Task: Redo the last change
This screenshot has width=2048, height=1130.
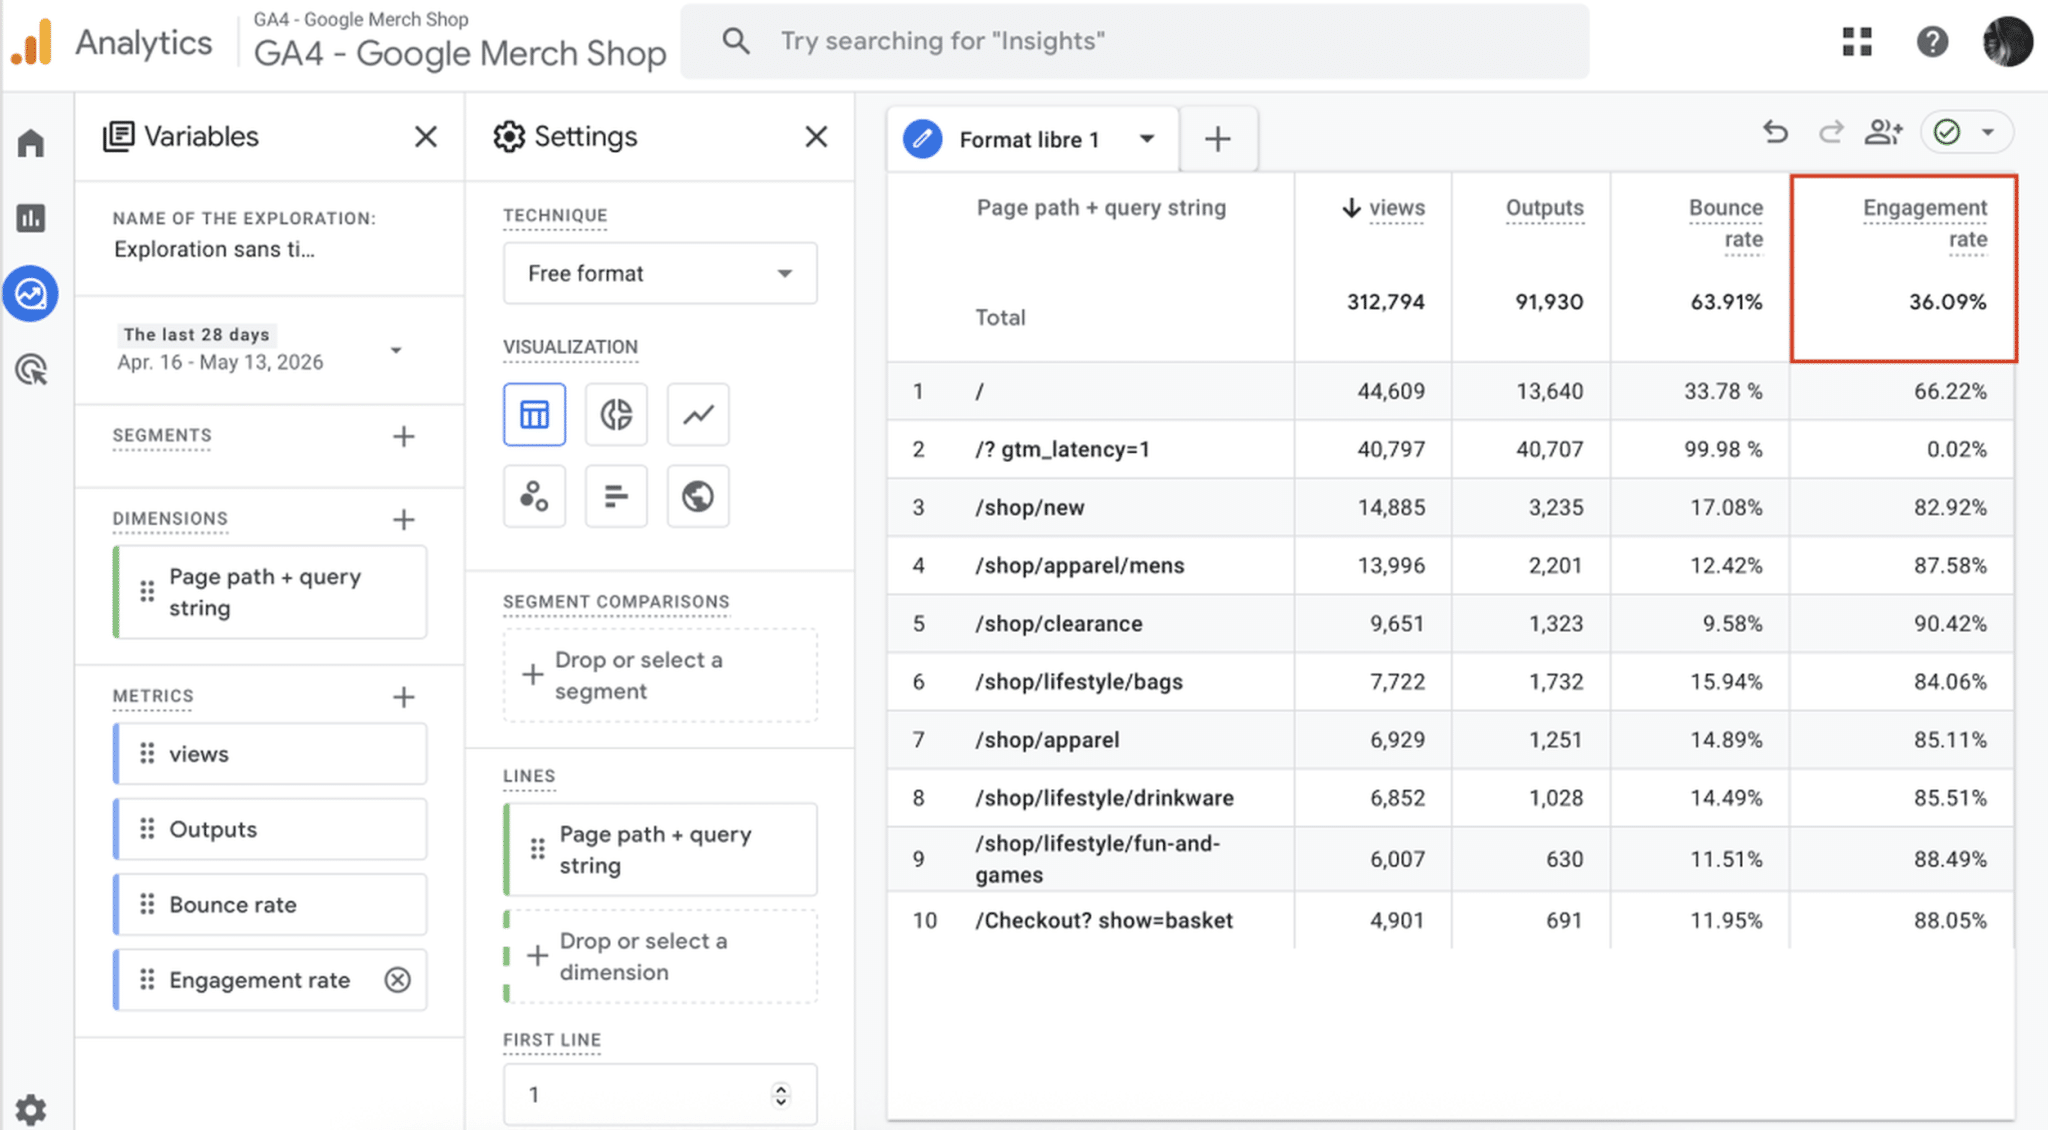Action: click(x=1830, y=132)
